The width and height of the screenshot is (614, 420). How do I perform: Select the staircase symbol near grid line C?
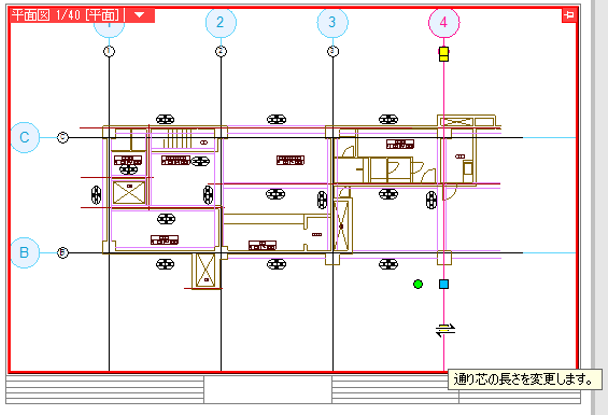tap(177, 137)
